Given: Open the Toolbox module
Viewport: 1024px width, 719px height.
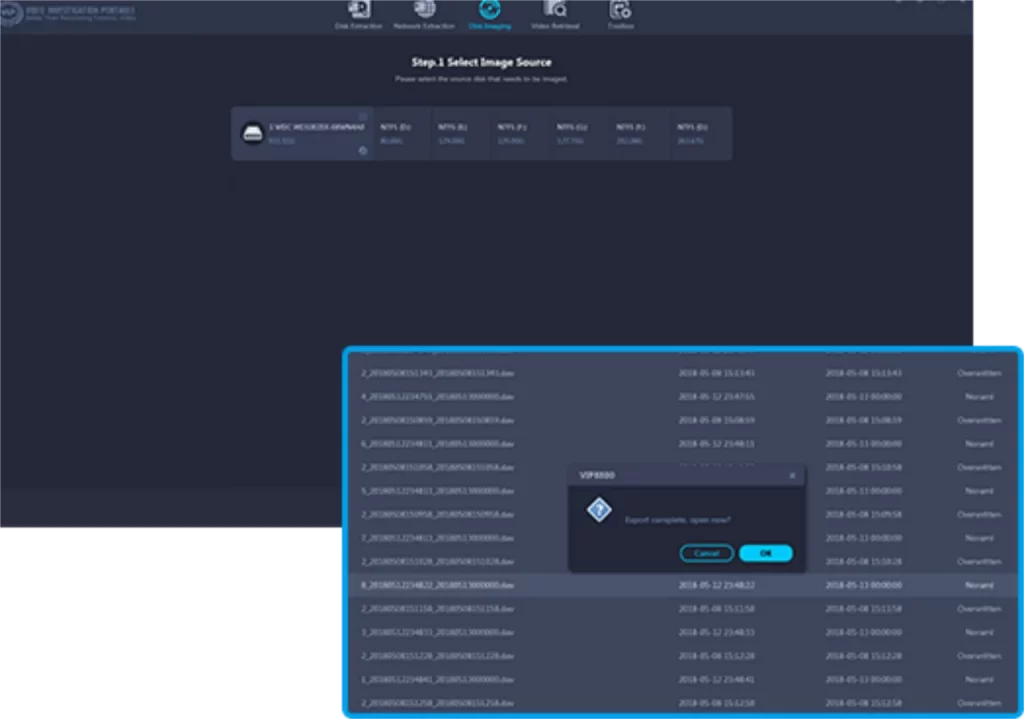Looking at the screenshot, I should (620, 12).
